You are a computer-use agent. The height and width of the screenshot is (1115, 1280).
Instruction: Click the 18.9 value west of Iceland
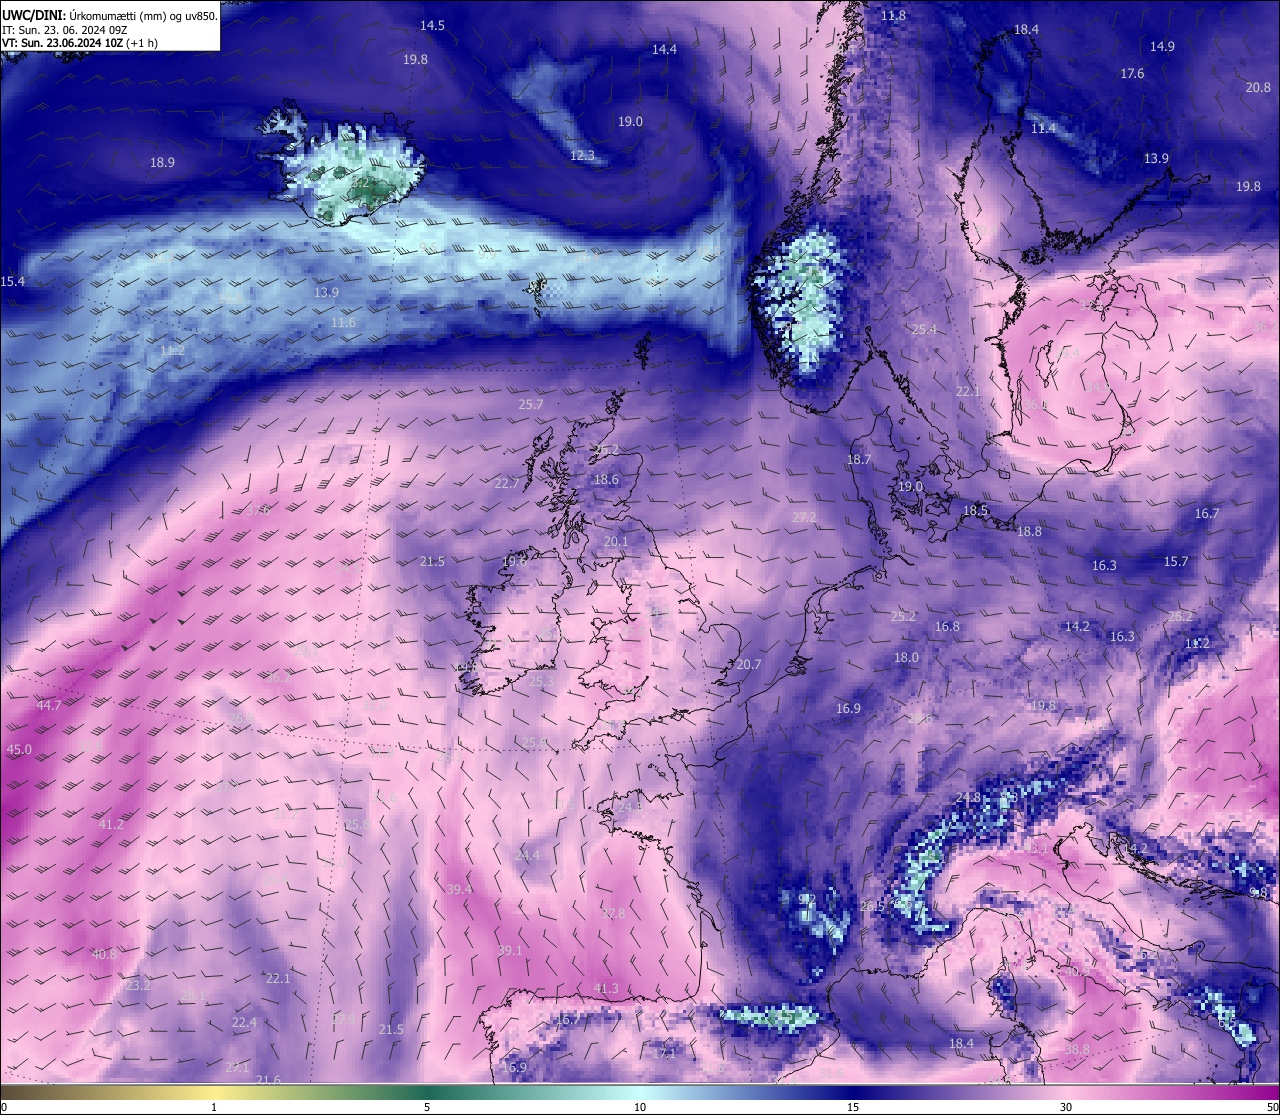click(x=162, y=163)
